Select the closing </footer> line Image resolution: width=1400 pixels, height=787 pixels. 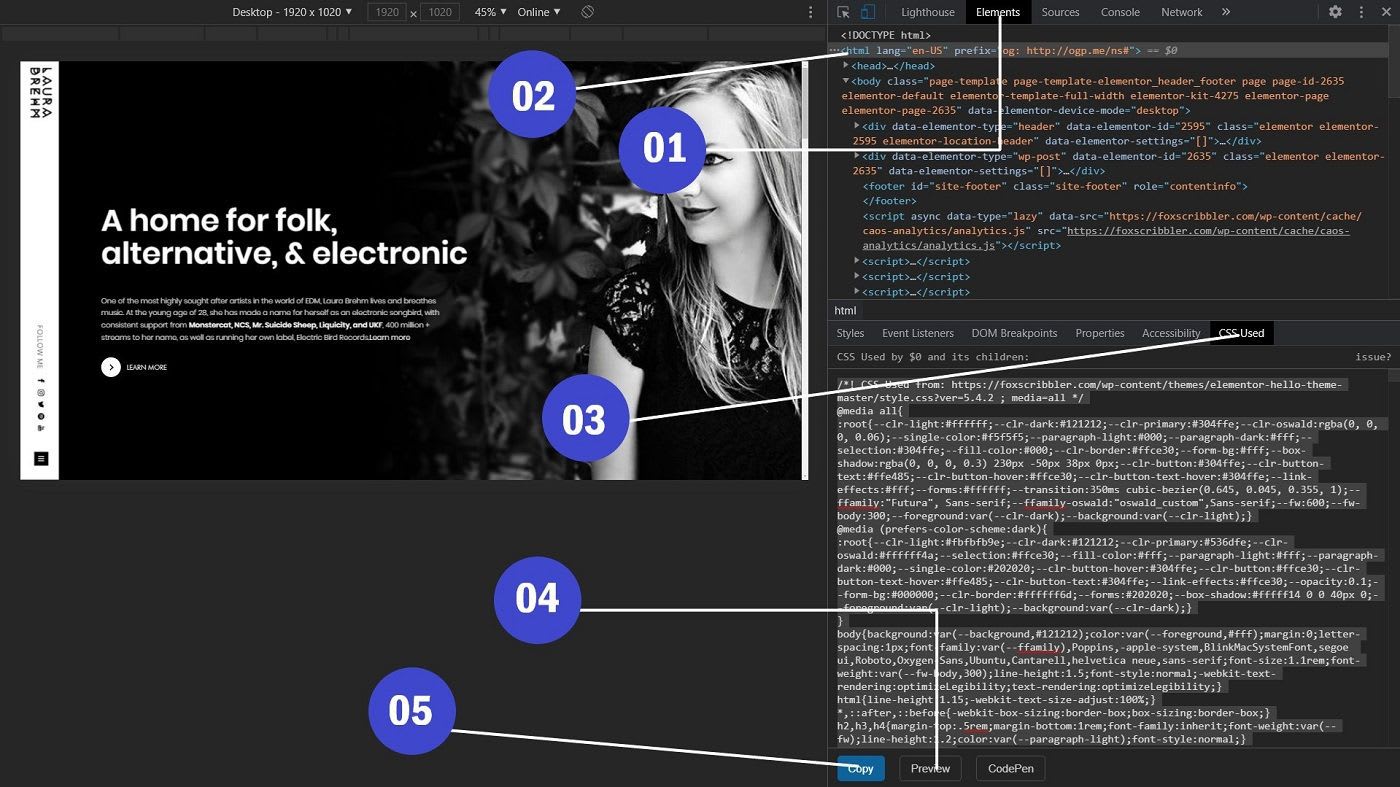[x=889, y=201]
